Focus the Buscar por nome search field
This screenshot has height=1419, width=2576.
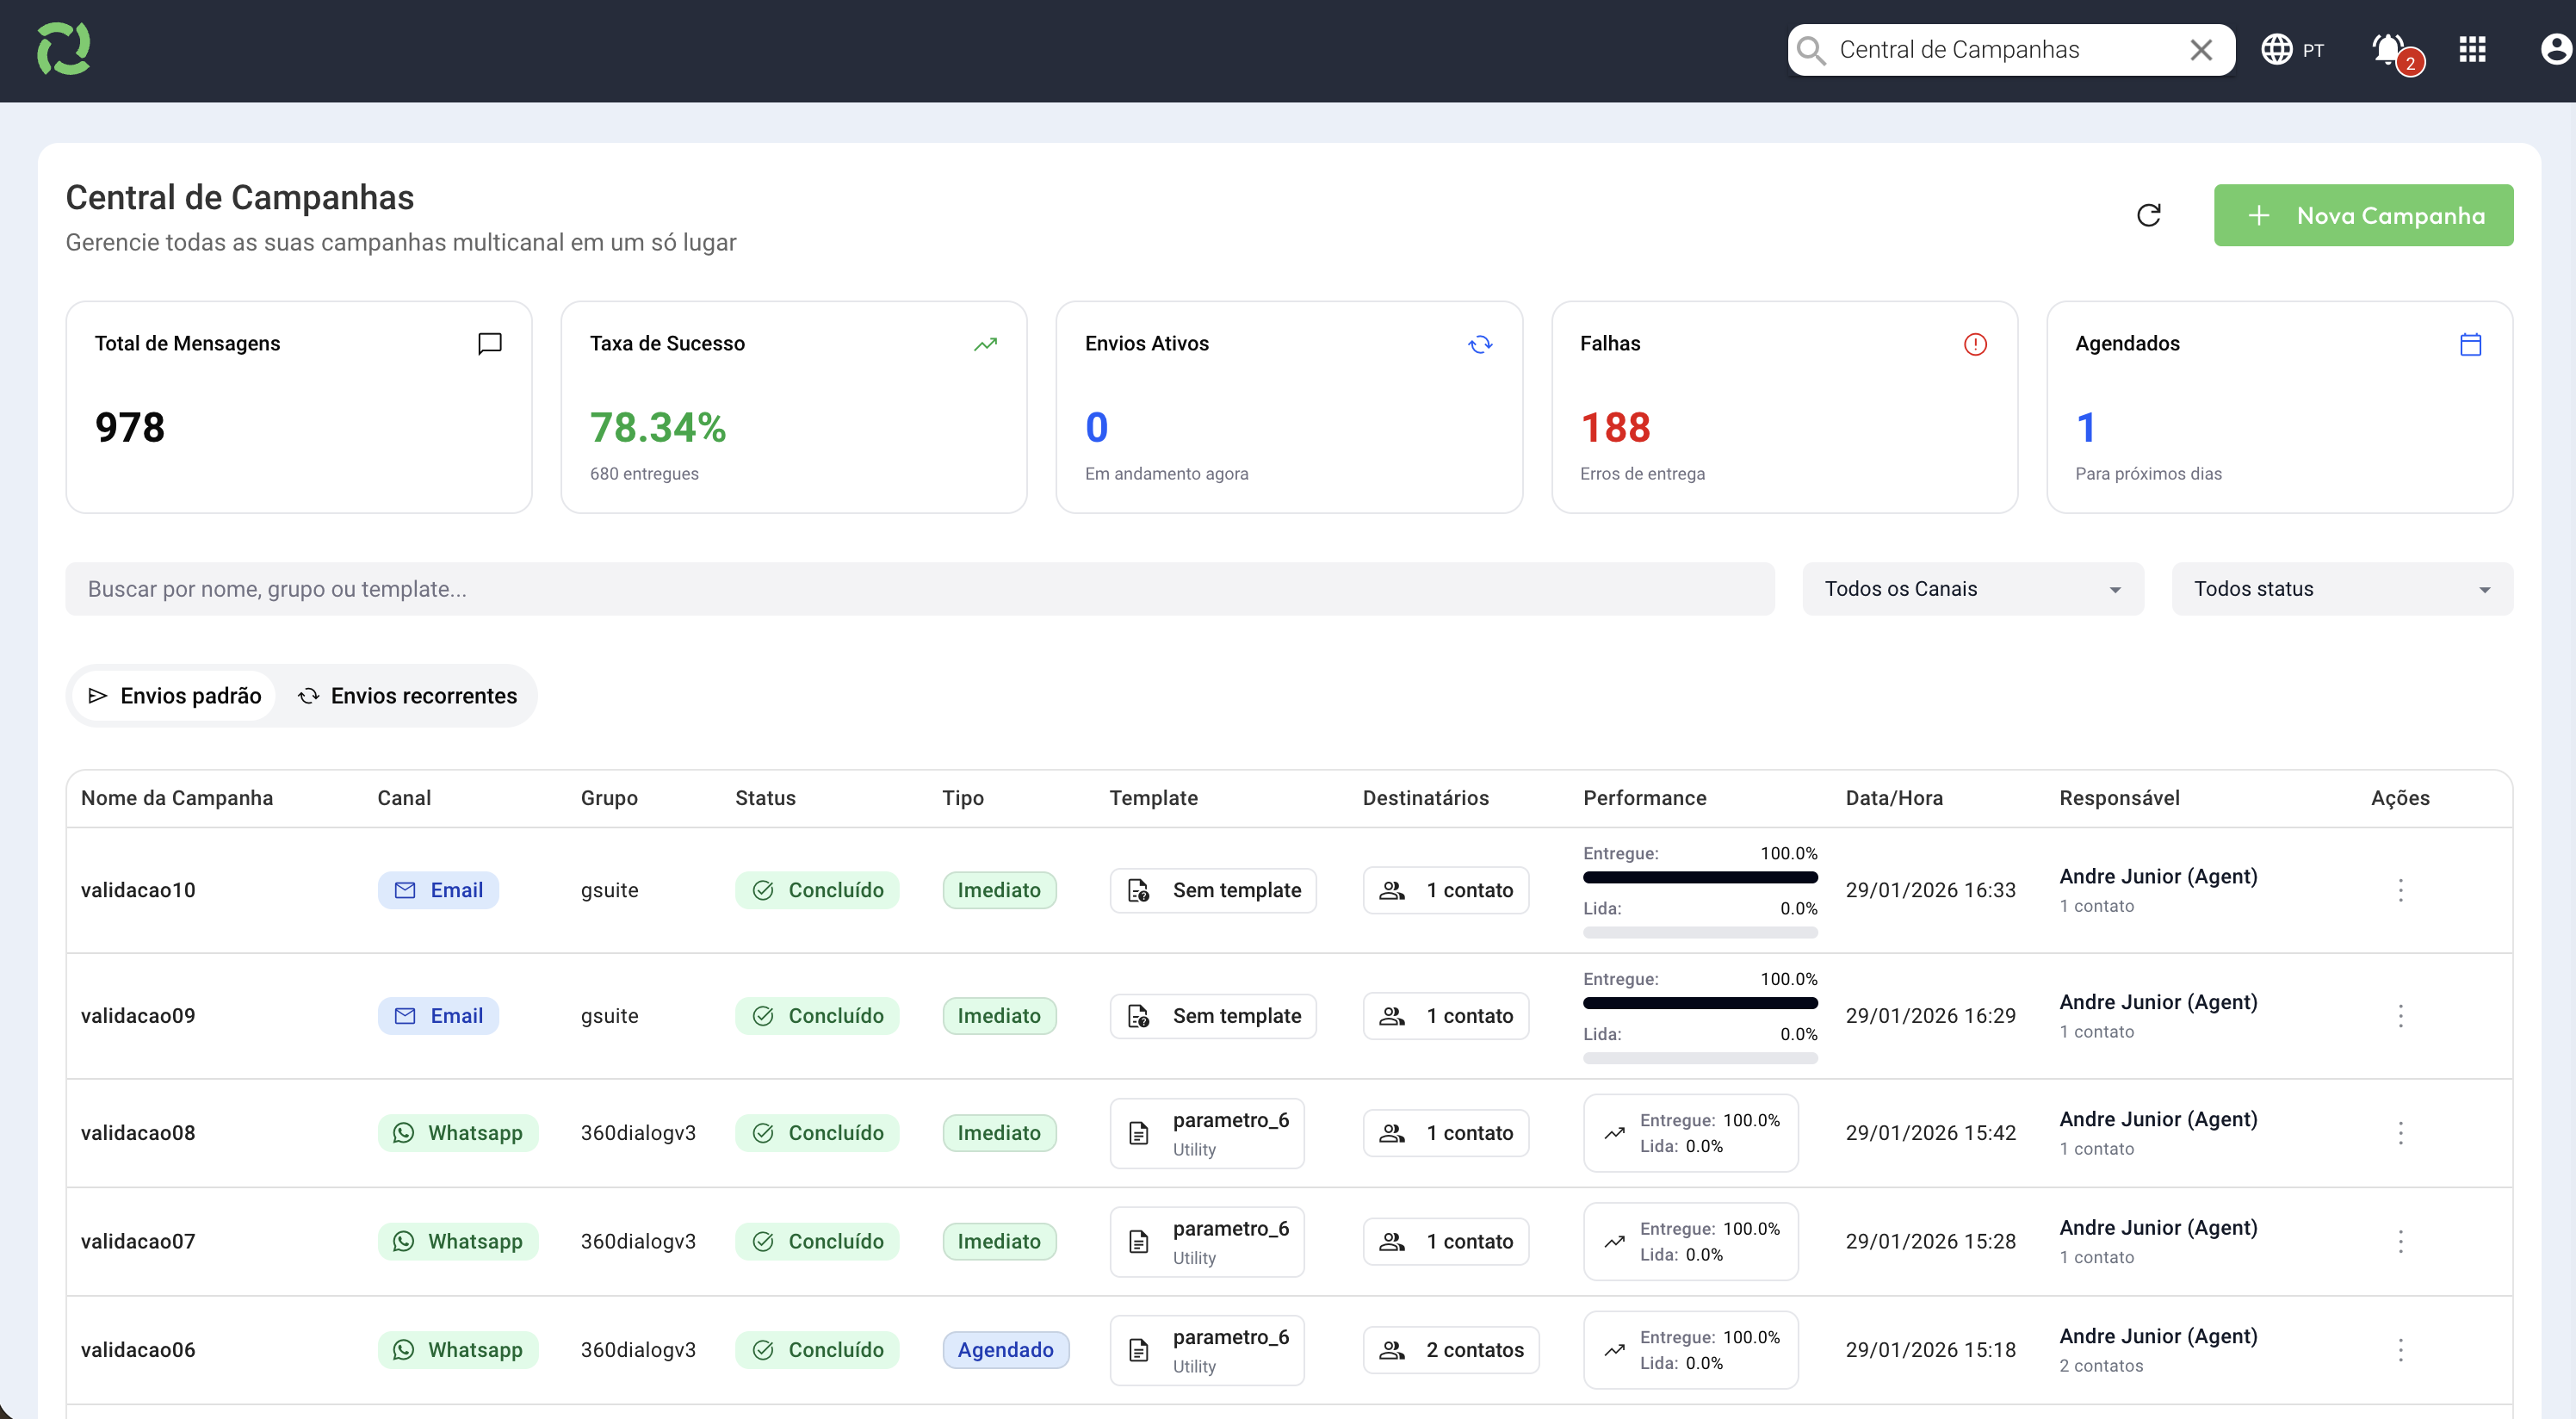pos(920,589)
